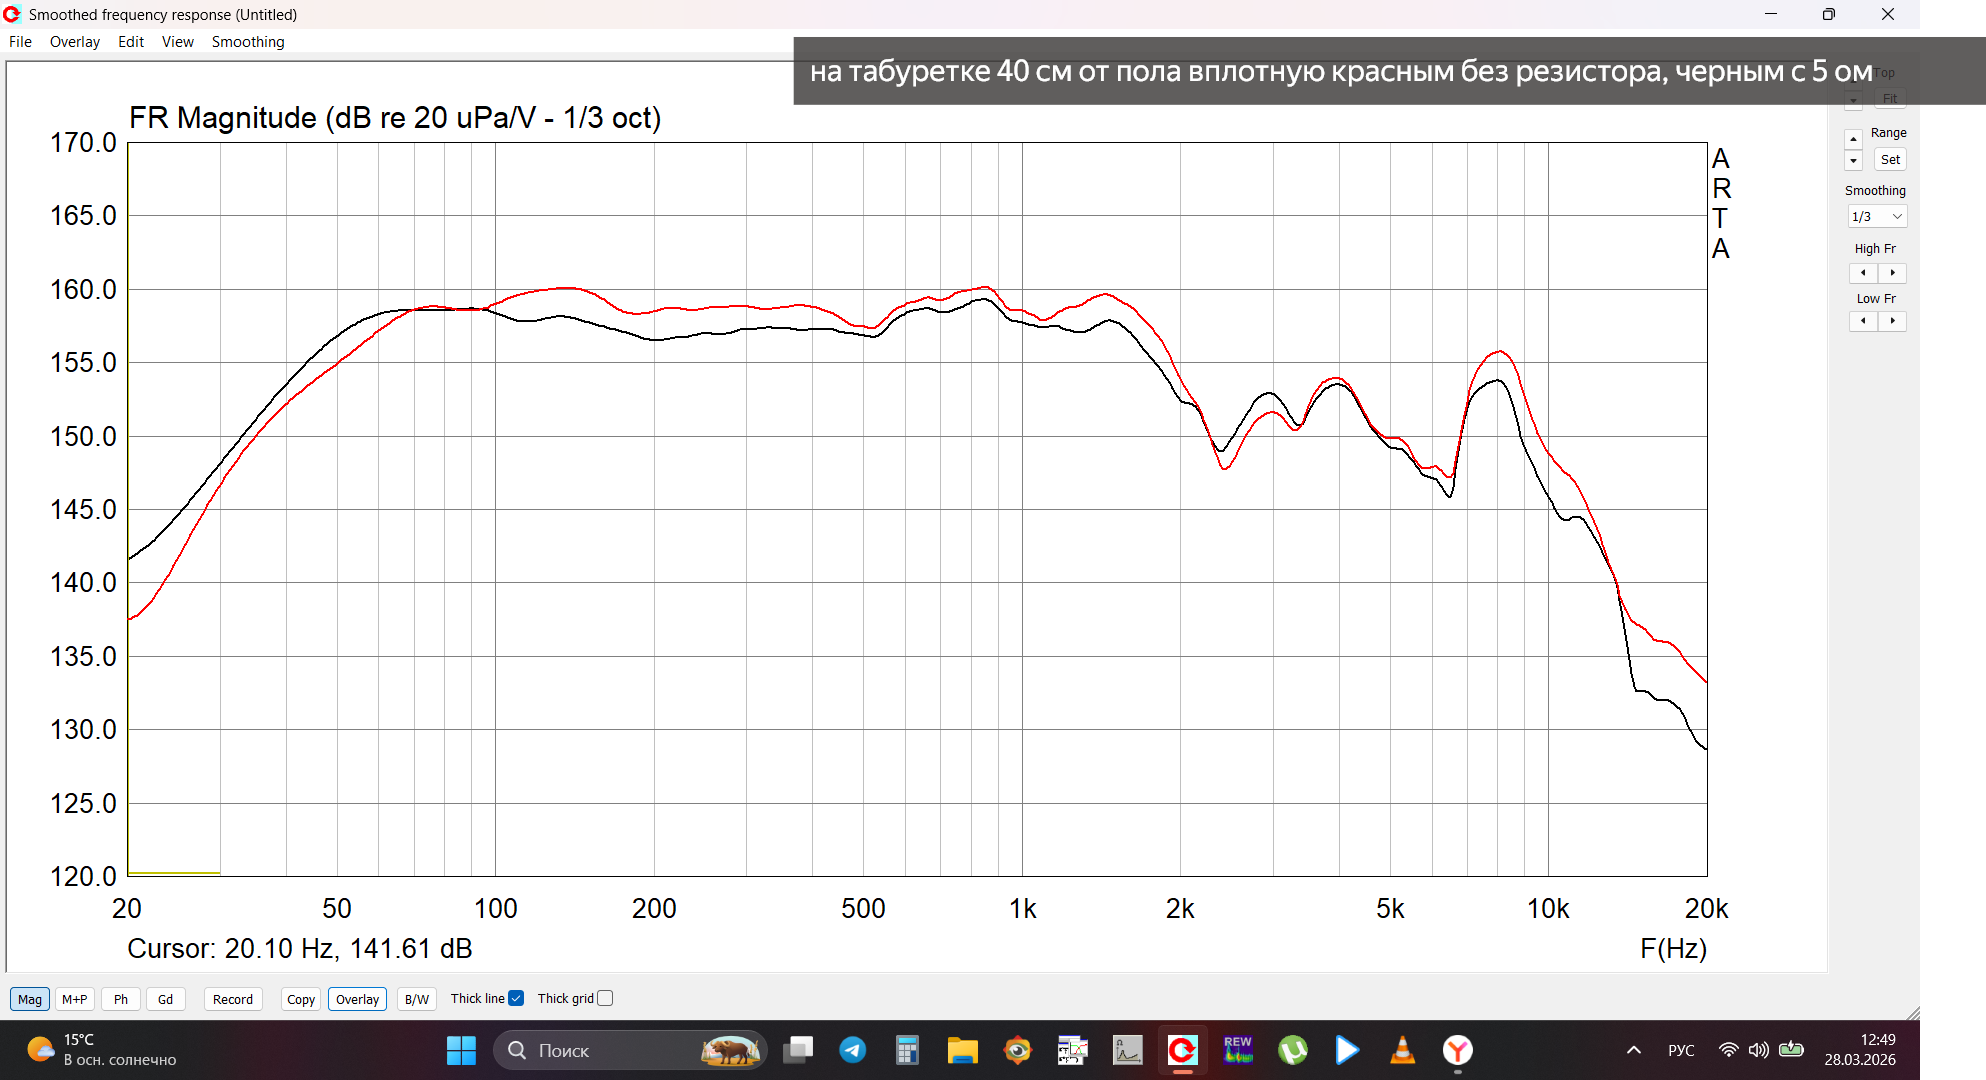Increase the High Fr limit with right arrow

point(1892,273)
